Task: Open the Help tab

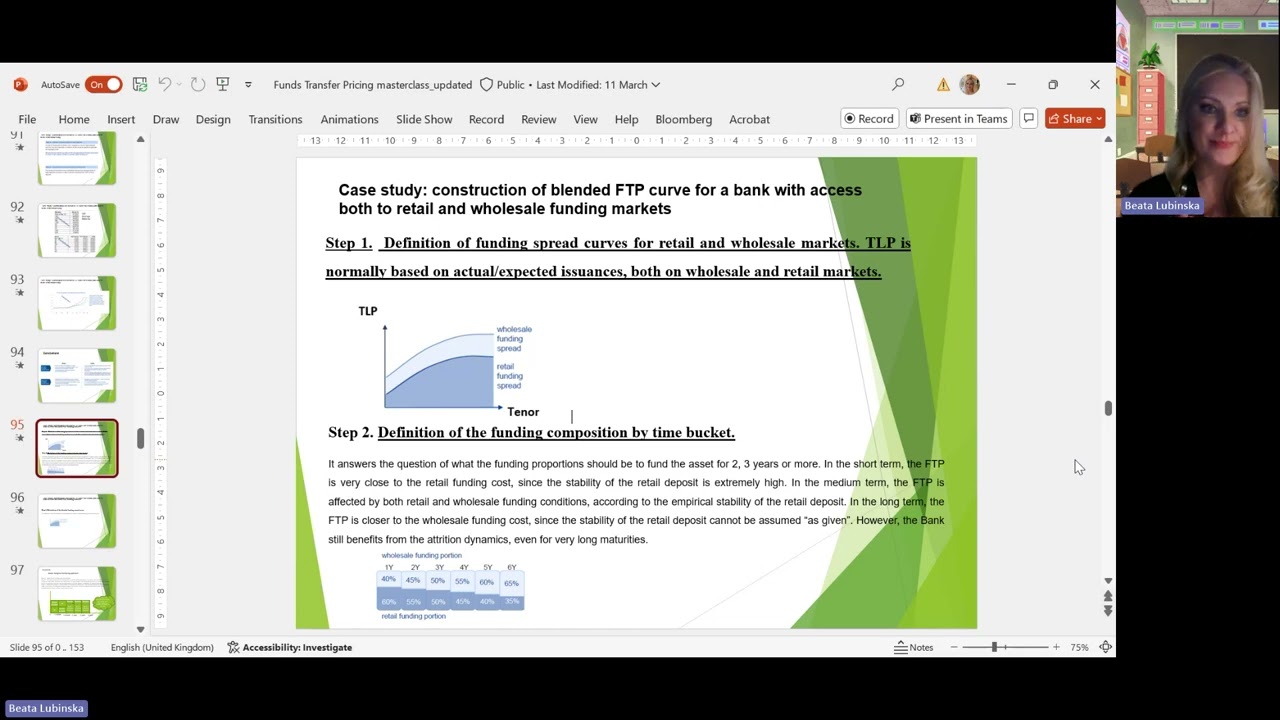Action: tap(626, 119)
